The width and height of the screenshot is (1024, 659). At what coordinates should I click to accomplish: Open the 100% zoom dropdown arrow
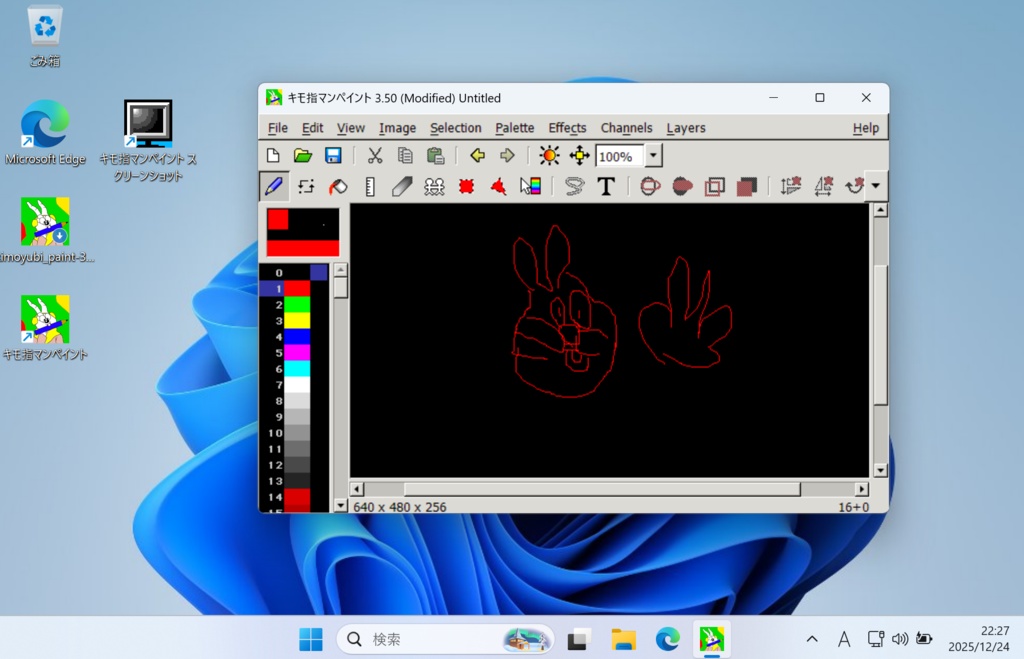(653, 156)
